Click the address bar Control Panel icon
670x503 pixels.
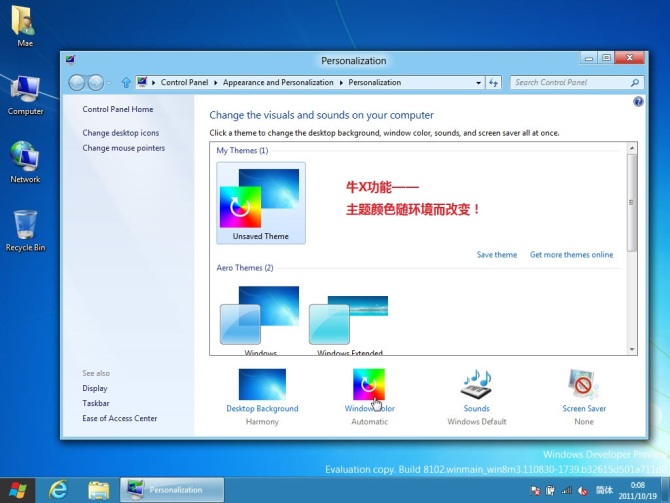[x=142, y=82]
